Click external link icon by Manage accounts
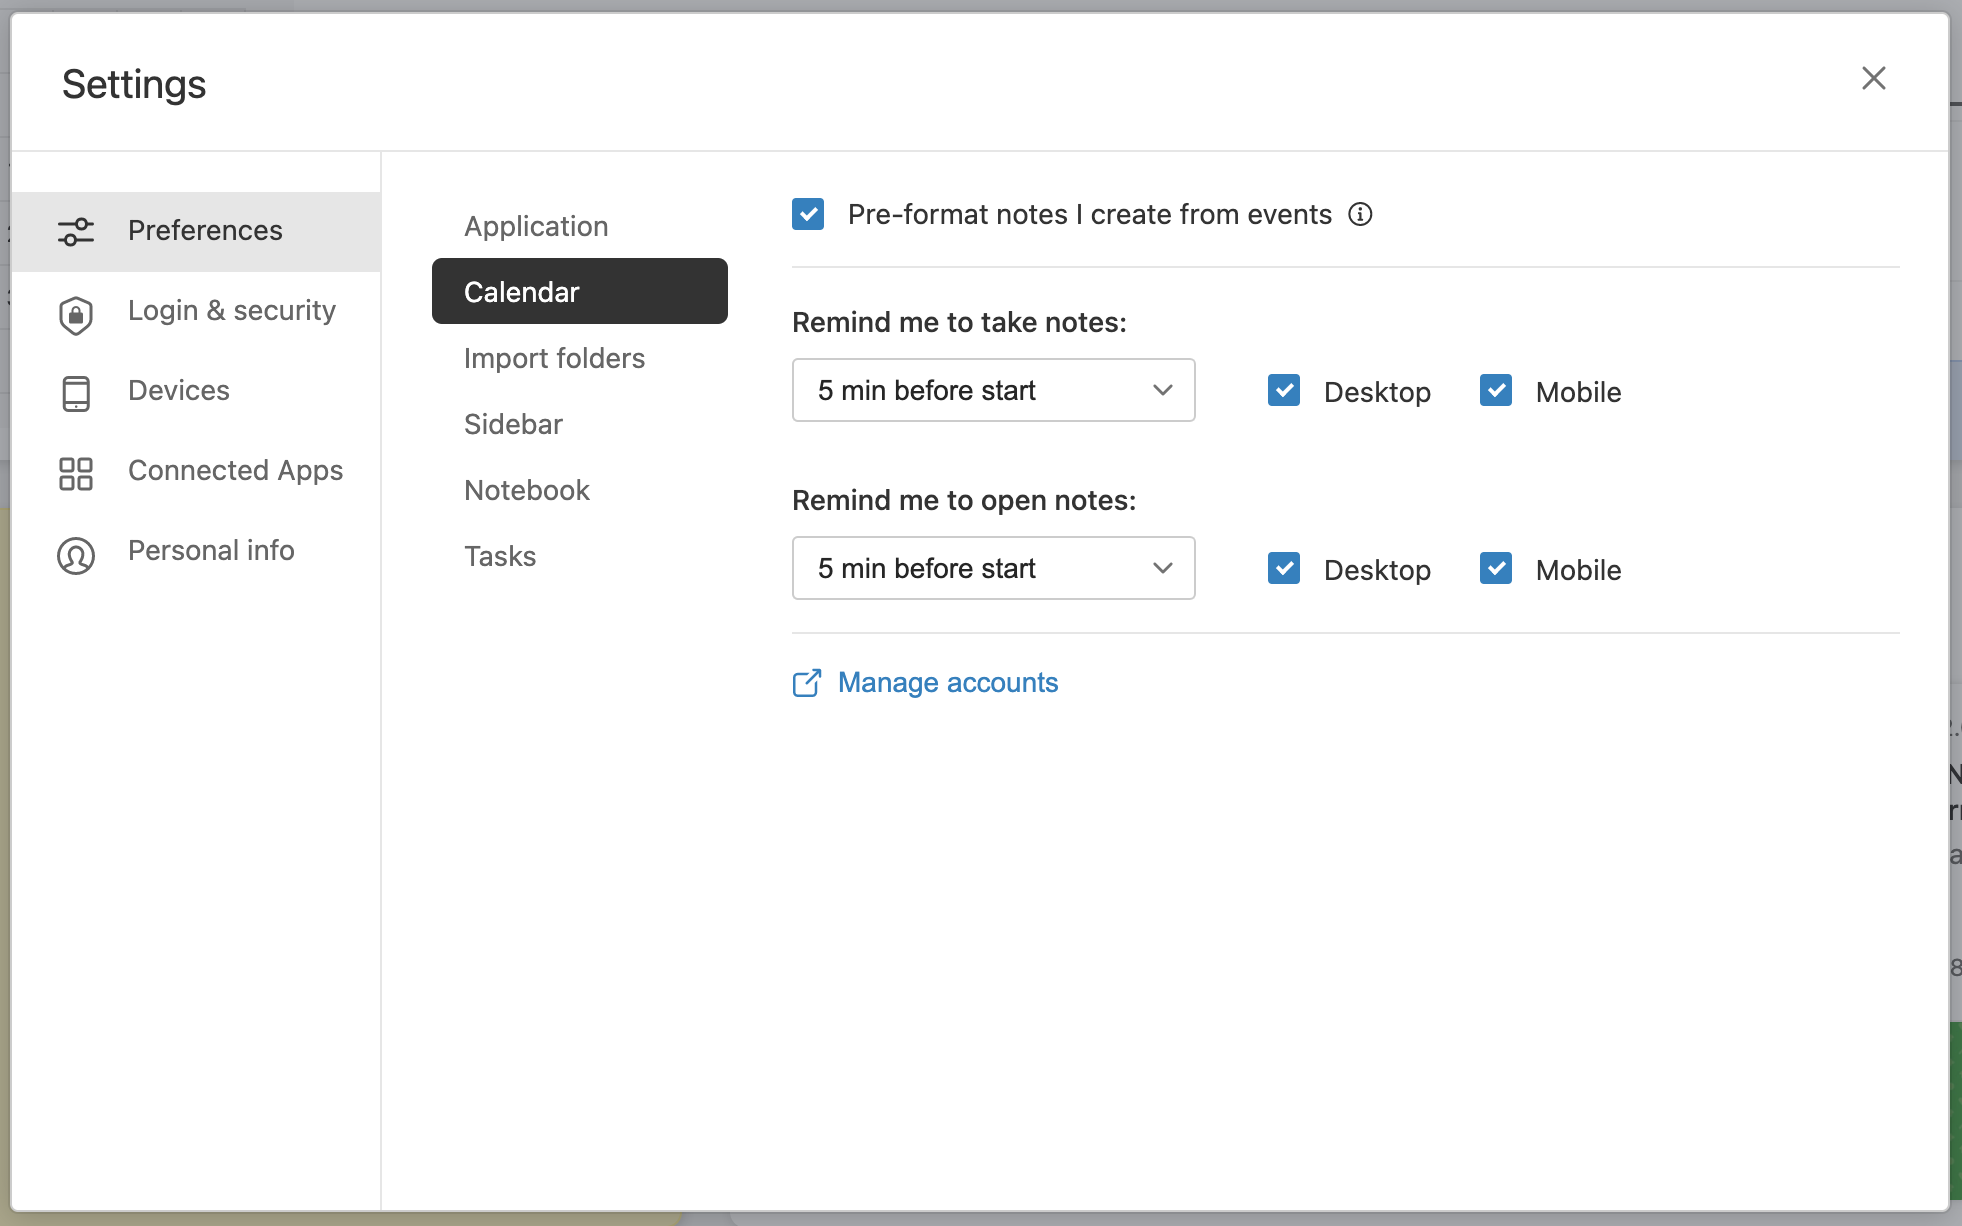 807,683
